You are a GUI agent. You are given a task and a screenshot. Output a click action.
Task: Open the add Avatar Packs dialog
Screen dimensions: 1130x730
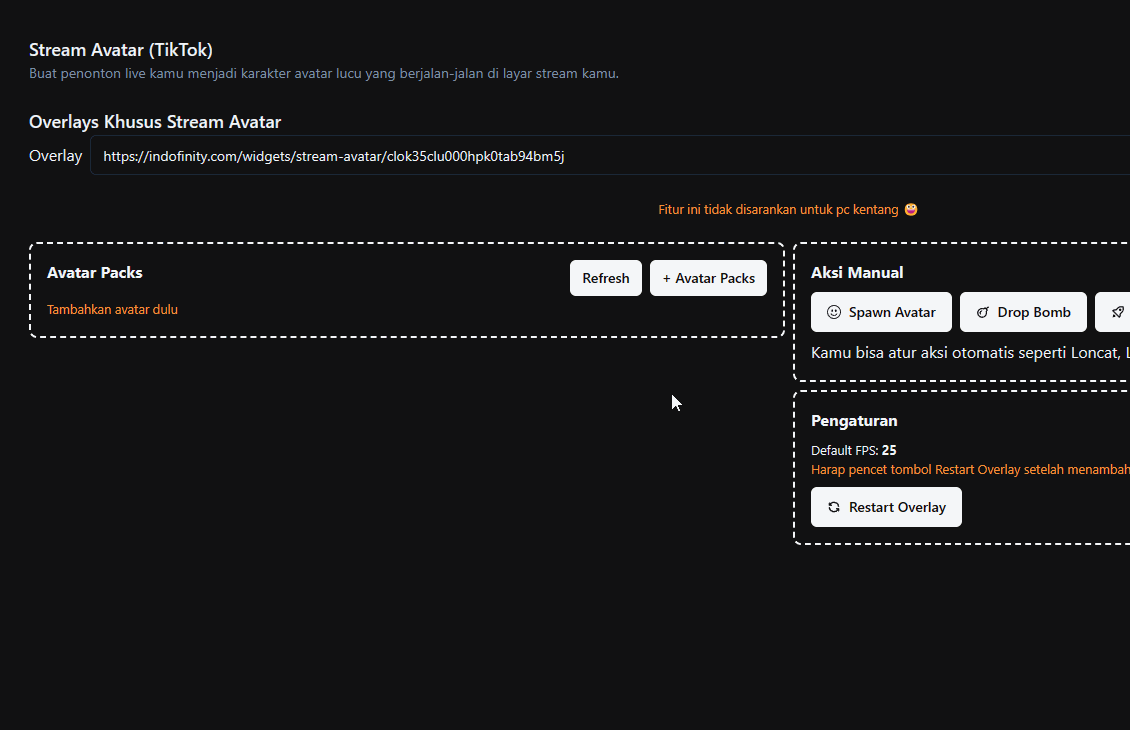coord(708,278)
